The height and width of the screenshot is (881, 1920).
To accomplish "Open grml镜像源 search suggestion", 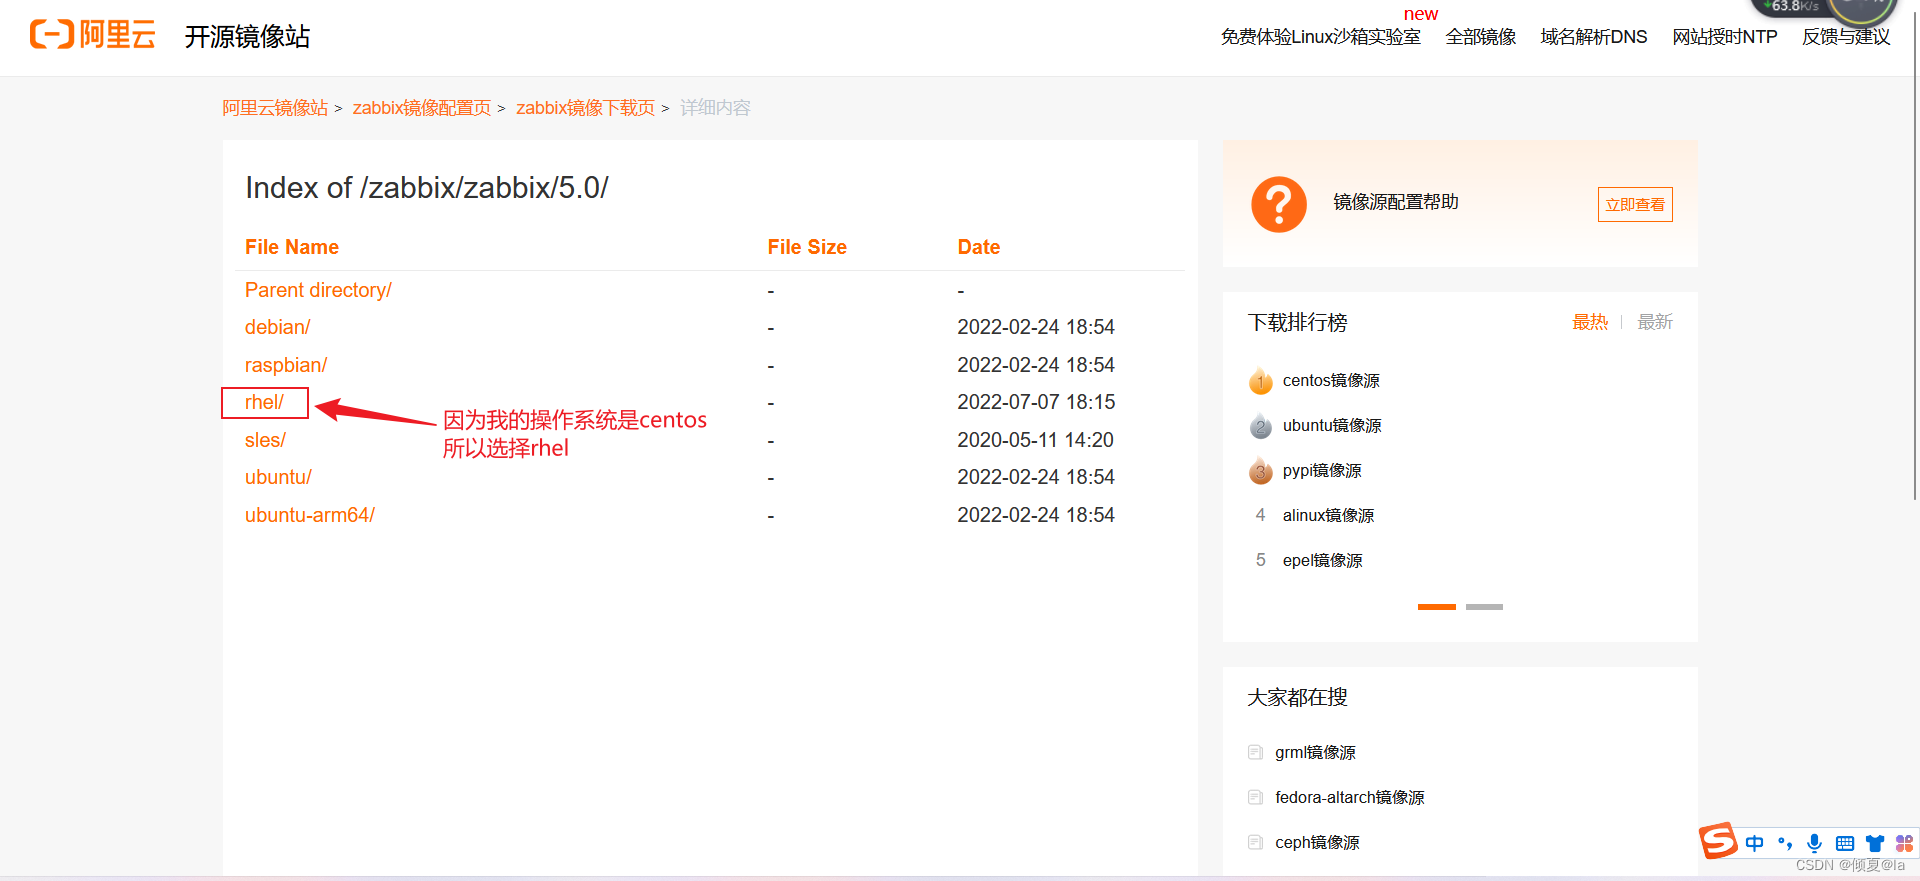I will coord(1315,753).
